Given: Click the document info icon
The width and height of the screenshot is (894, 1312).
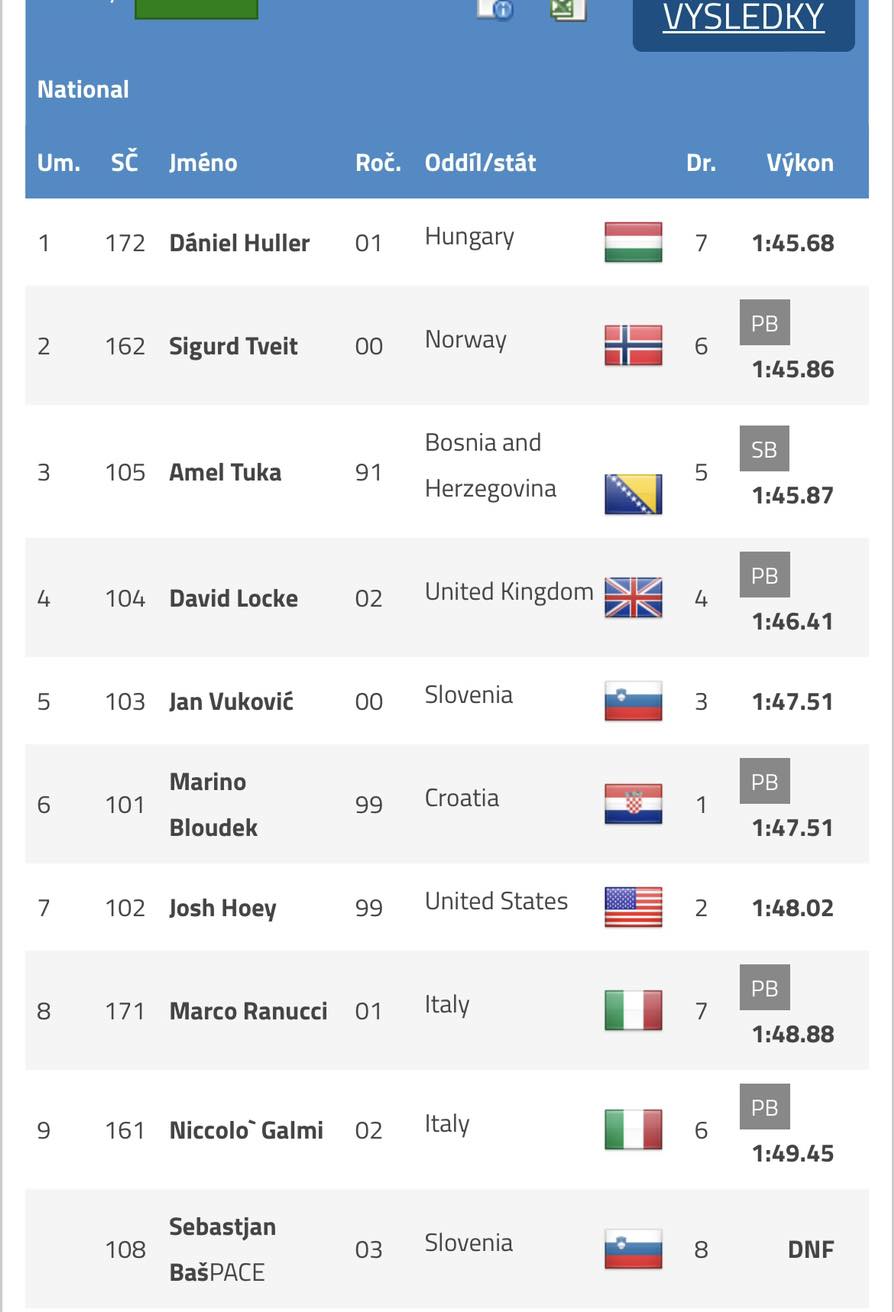Looking at the screenshot, I should [x=494, y=9].
